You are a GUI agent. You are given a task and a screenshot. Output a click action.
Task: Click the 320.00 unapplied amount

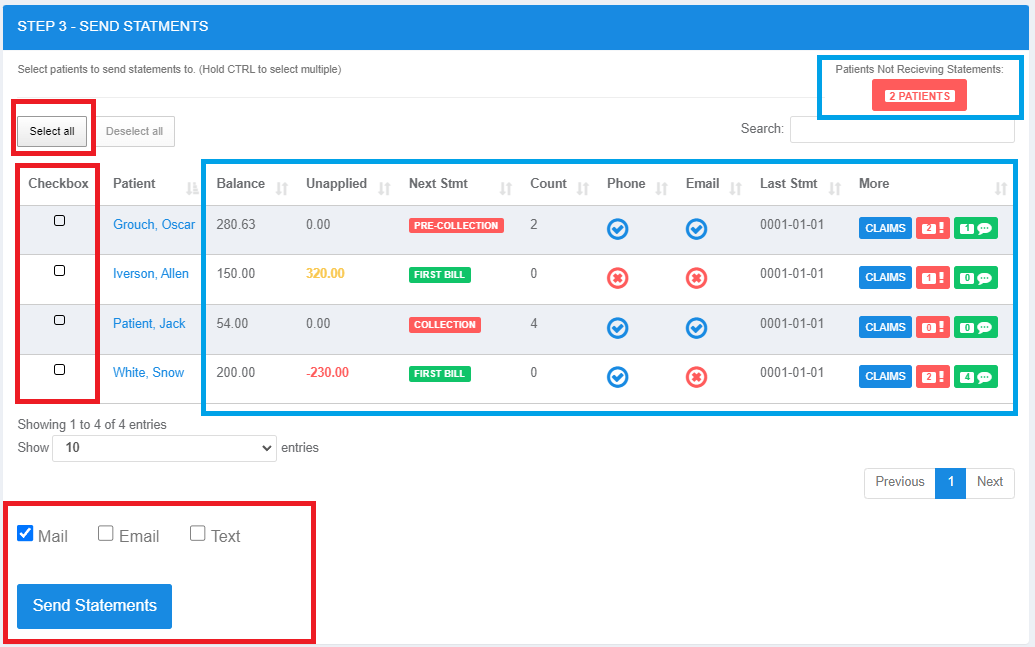(325, 273)
